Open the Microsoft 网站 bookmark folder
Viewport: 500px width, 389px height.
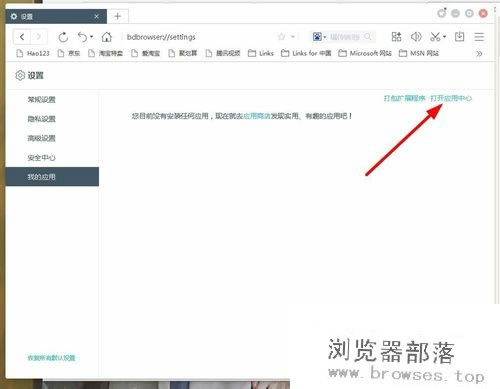365,53
